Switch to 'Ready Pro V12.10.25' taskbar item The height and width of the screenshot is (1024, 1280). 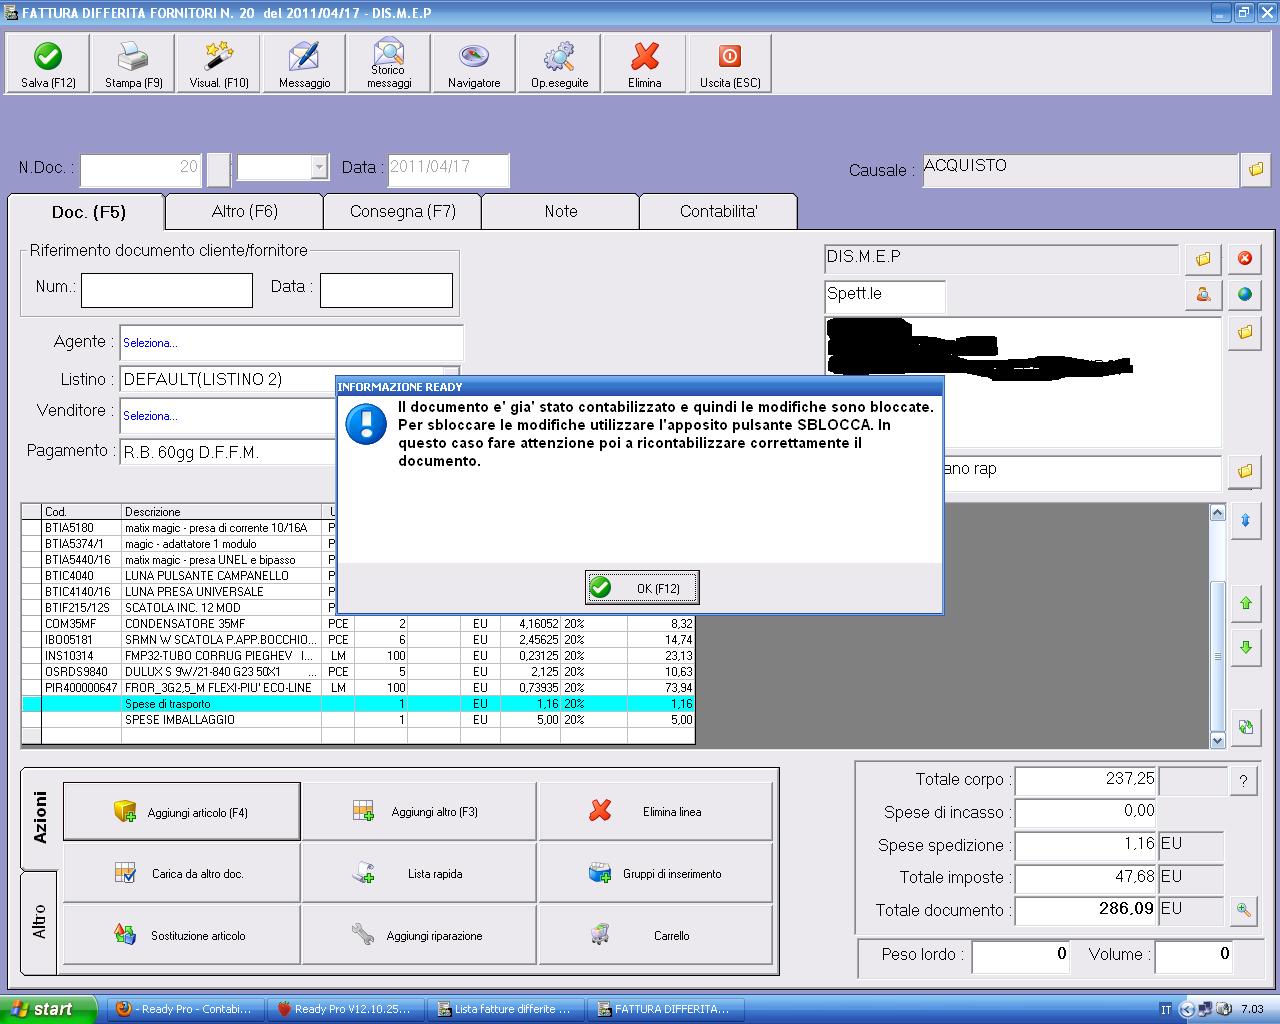[x=347, y=1009]
